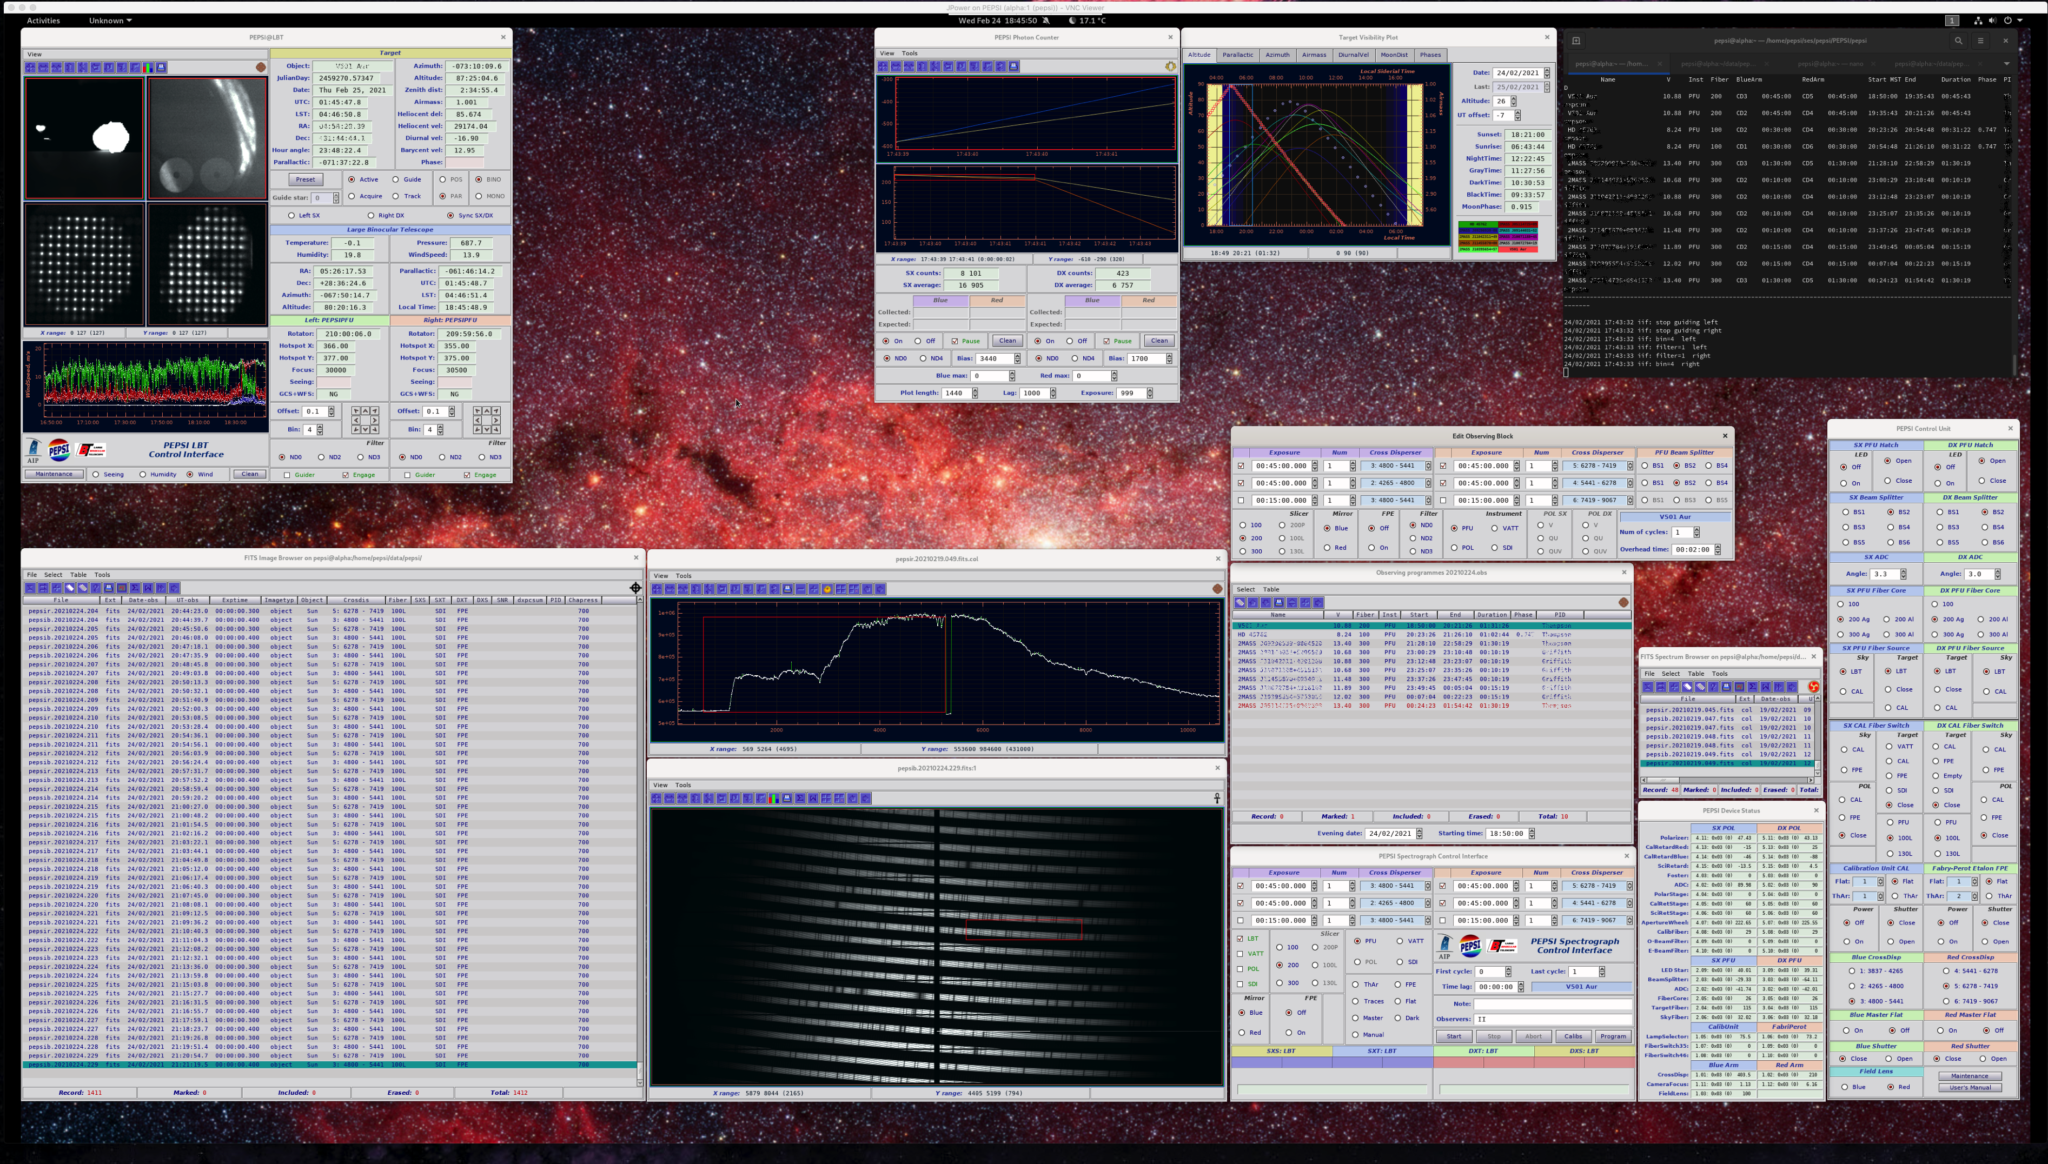Screen dimensions: 2048x1164
Task: Click the Start button in Spectrograph Control Interface
Action: click(1453, 1036)
